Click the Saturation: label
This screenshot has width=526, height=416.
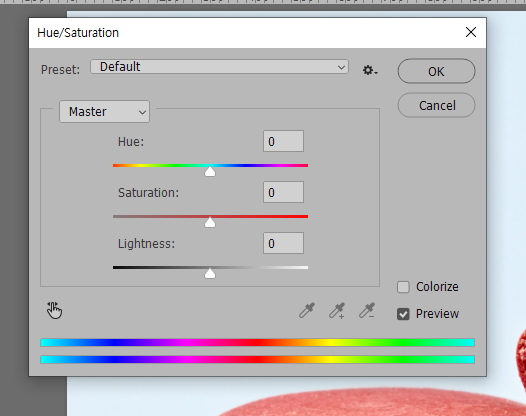pos(148,193)
